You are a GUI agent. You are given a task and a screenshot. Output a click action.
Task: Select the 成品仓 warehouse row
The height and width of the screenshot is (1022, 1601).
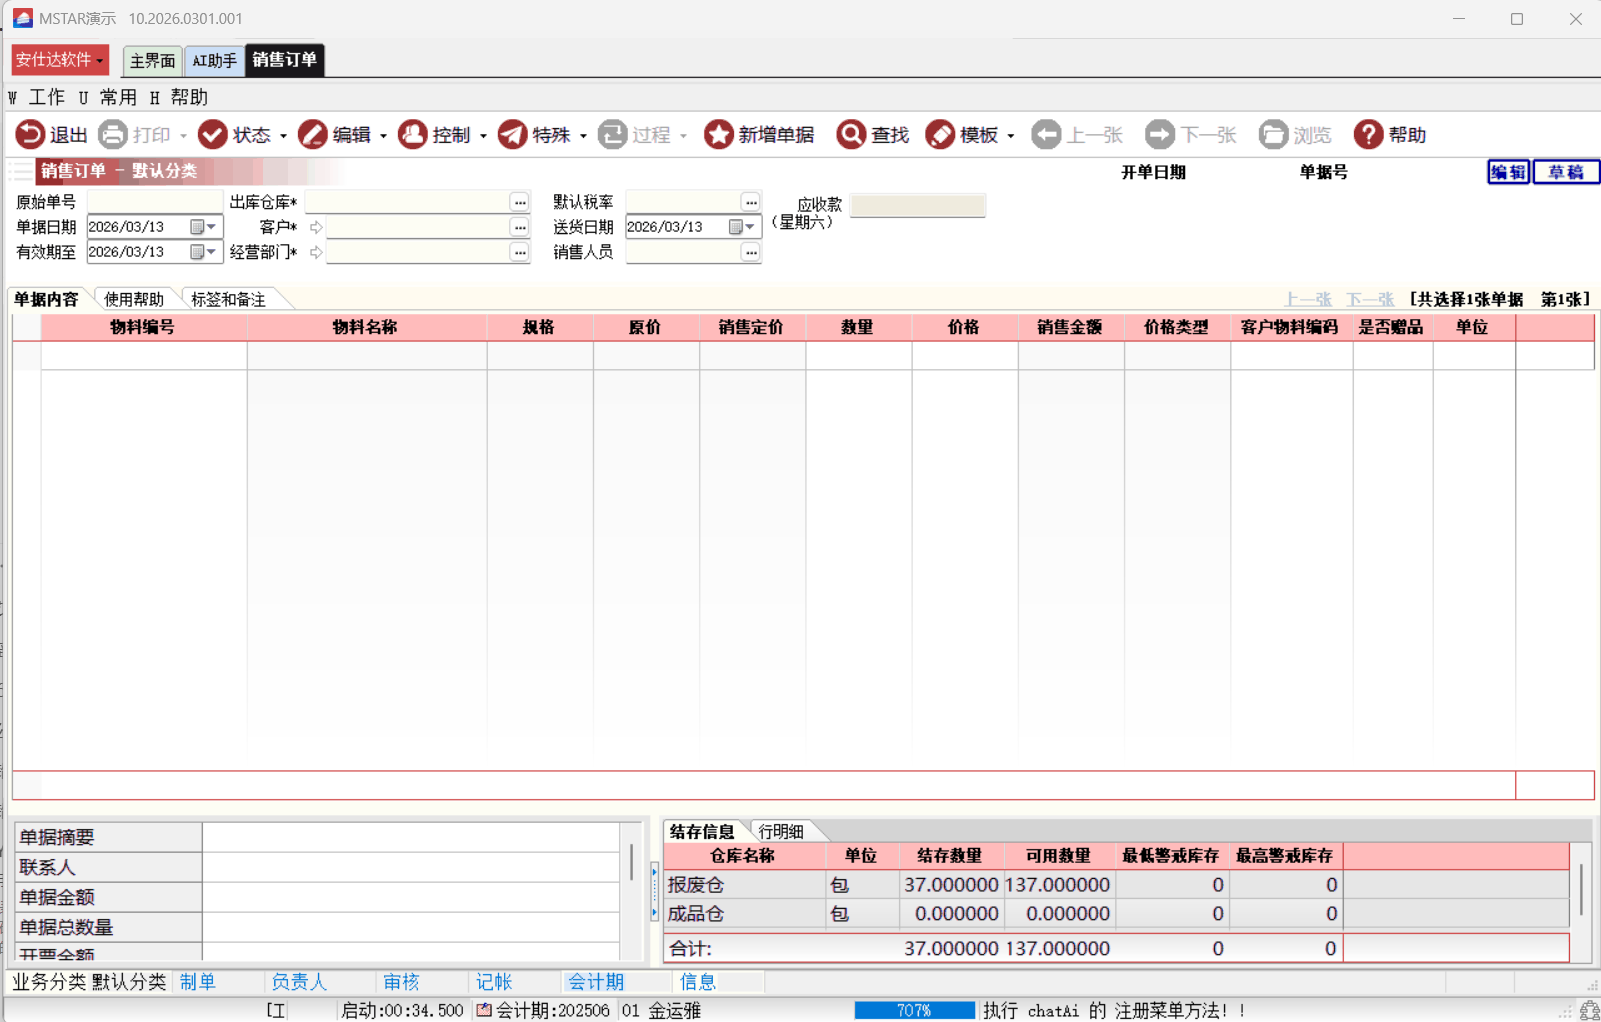point(1116,913)
